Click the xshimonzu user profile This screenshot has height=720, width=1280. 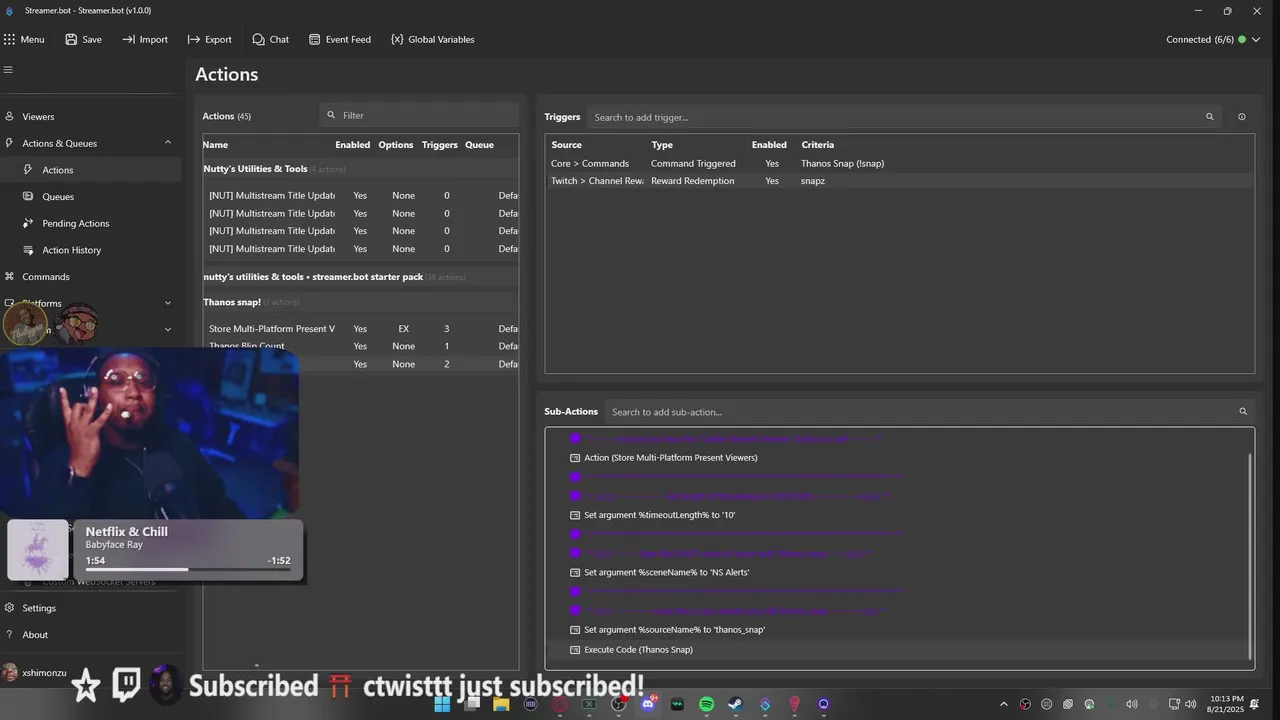(x=36, y=673)
